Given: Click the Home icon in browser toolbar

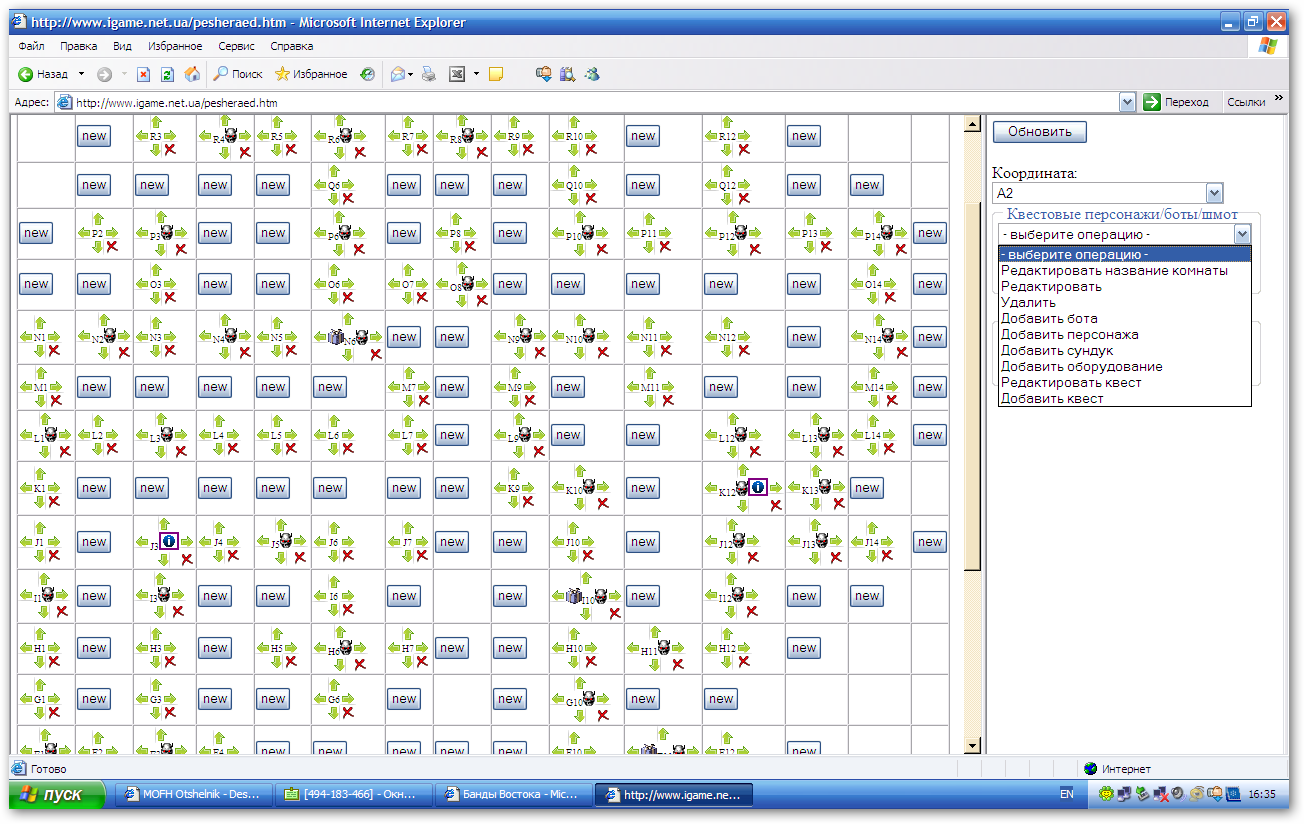Looking at the screenshot, I should pyautogui.click(x=192, y=74).
